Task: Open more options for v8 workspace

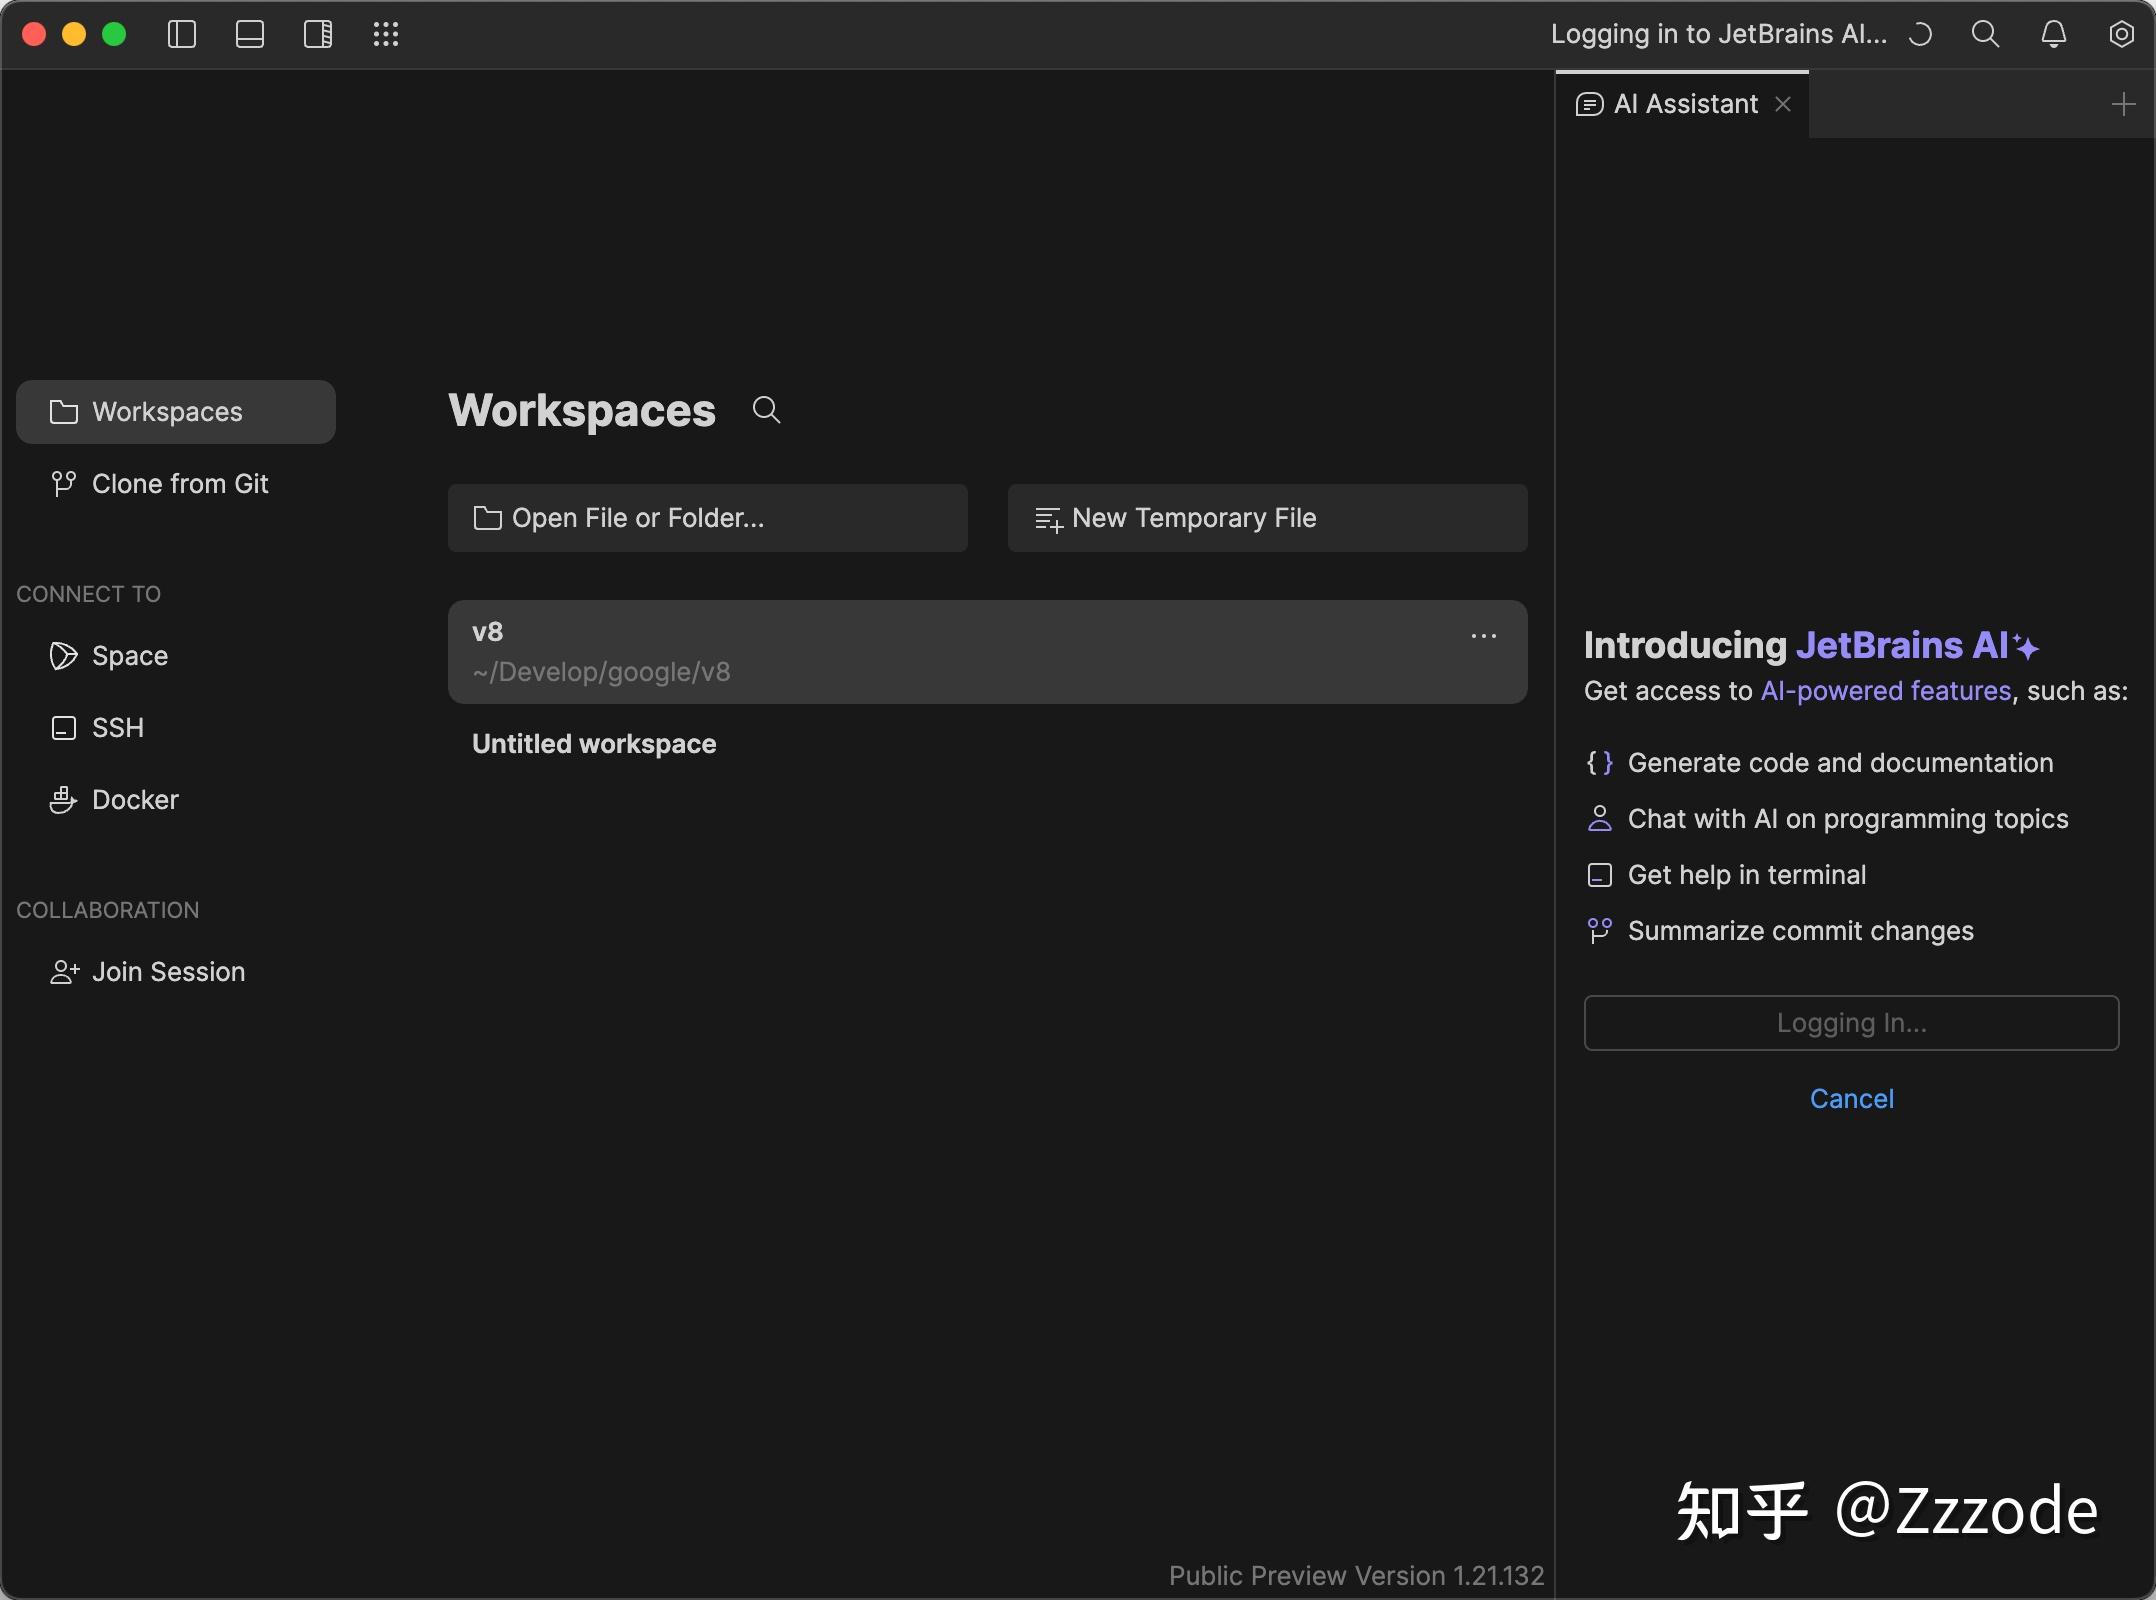Action: pos(1484,637)
